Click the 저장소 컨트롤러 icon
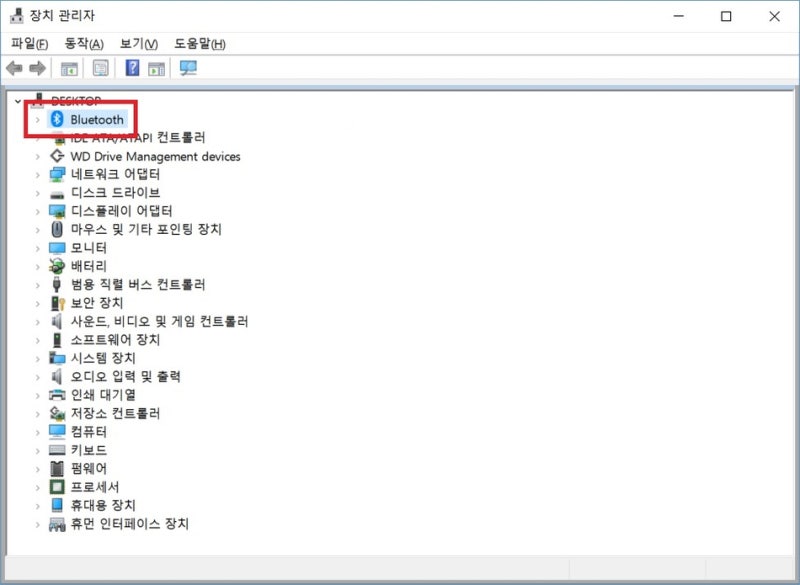 click(x=57, y=413)
